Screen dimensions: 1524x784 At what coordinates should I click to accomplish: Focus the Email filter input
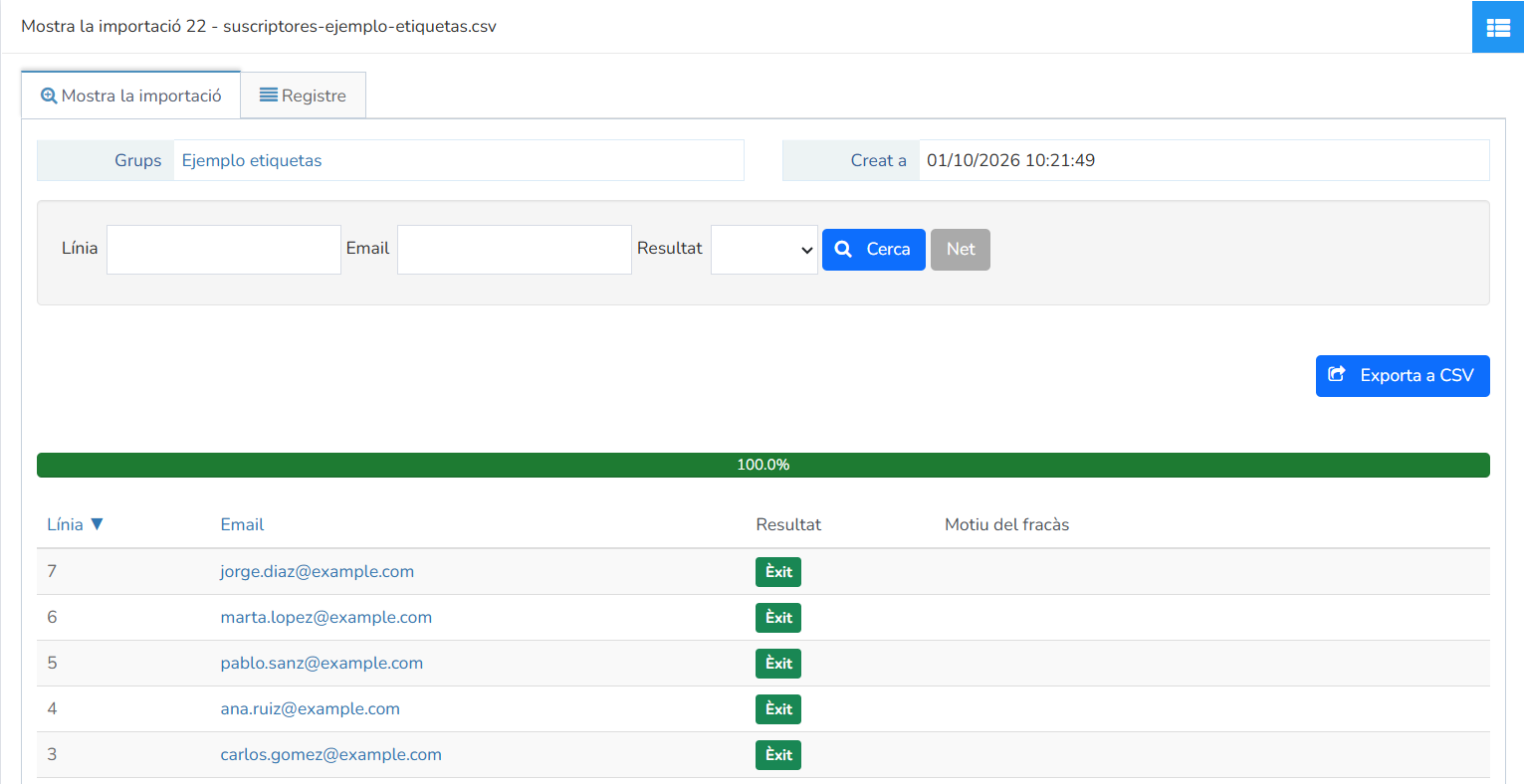tap(514, 249)
